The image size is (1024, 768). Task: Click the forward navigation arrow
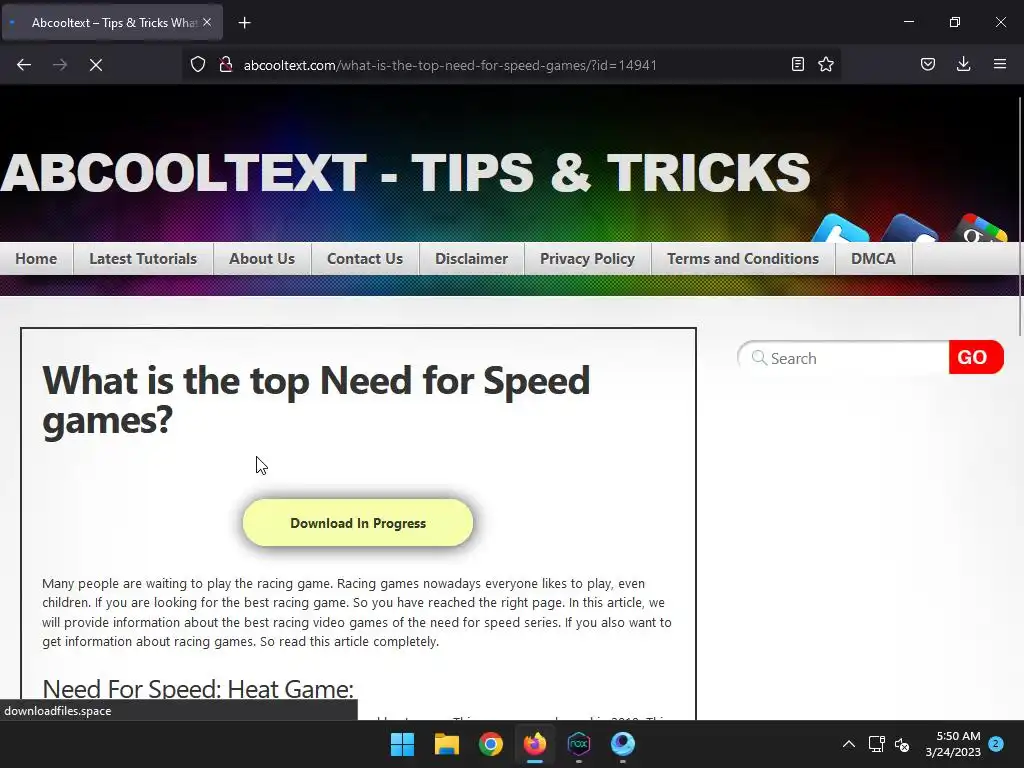click(60, 65)
